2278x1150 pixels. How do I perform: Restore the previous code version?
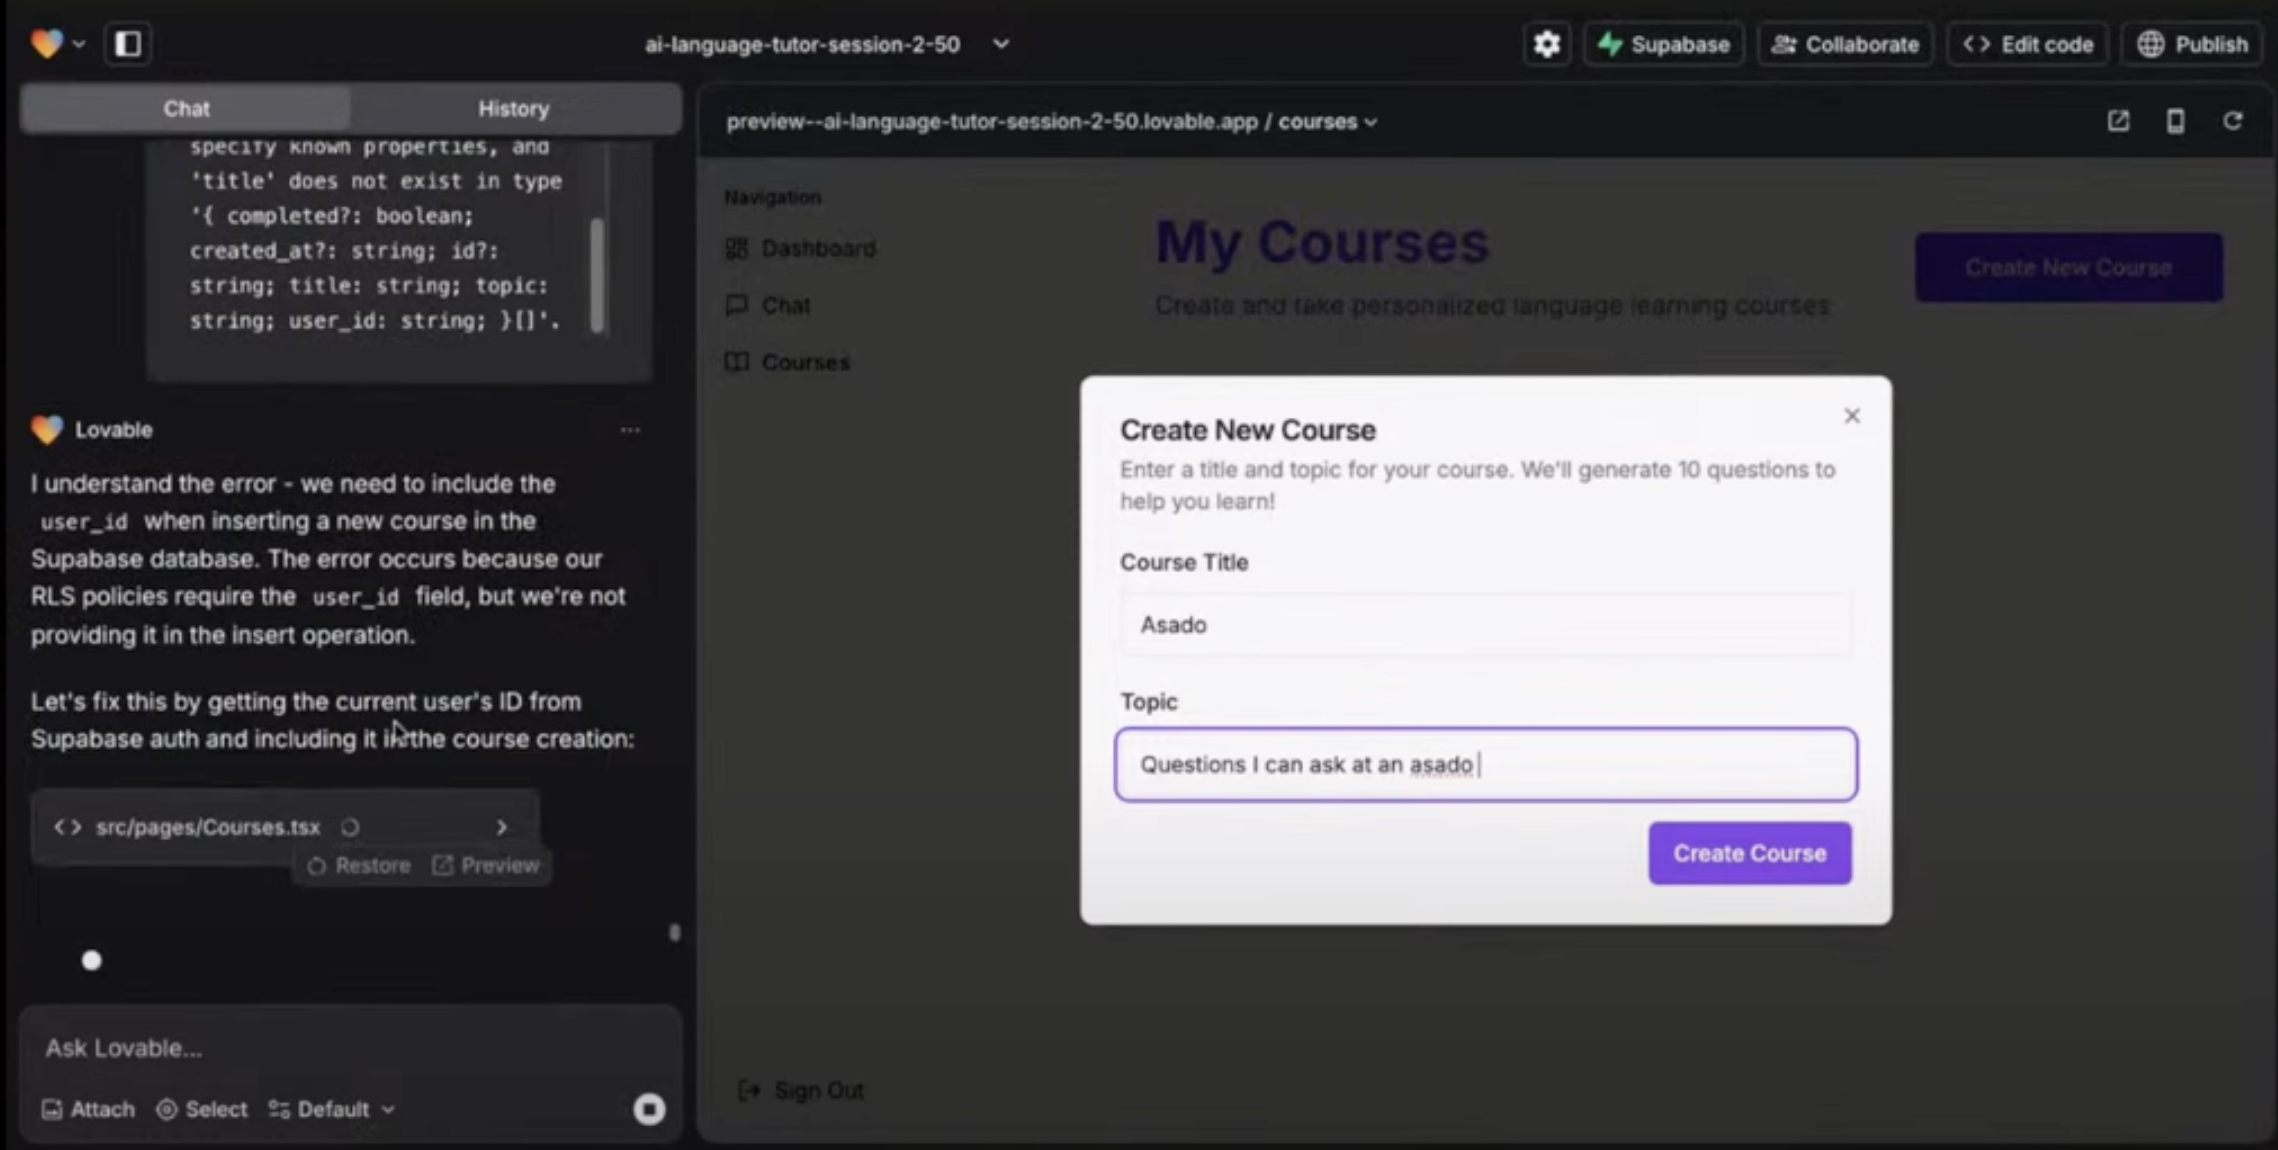[358, 865]
